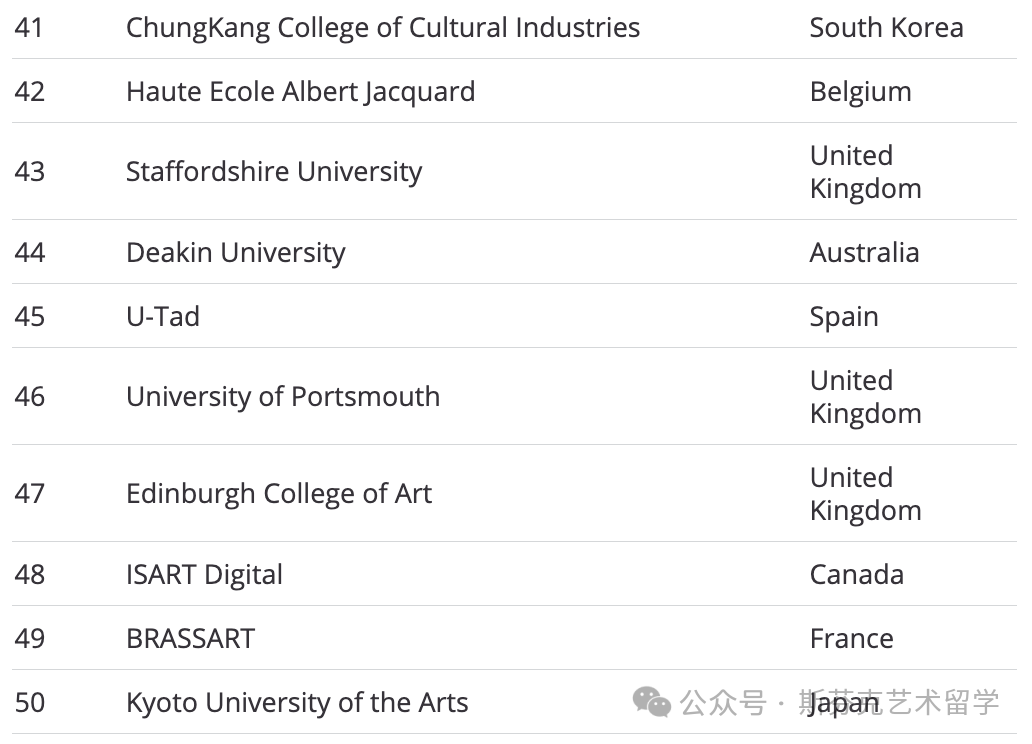
Task: Click the 公众号 watermark text
Action: click(723, 703)
